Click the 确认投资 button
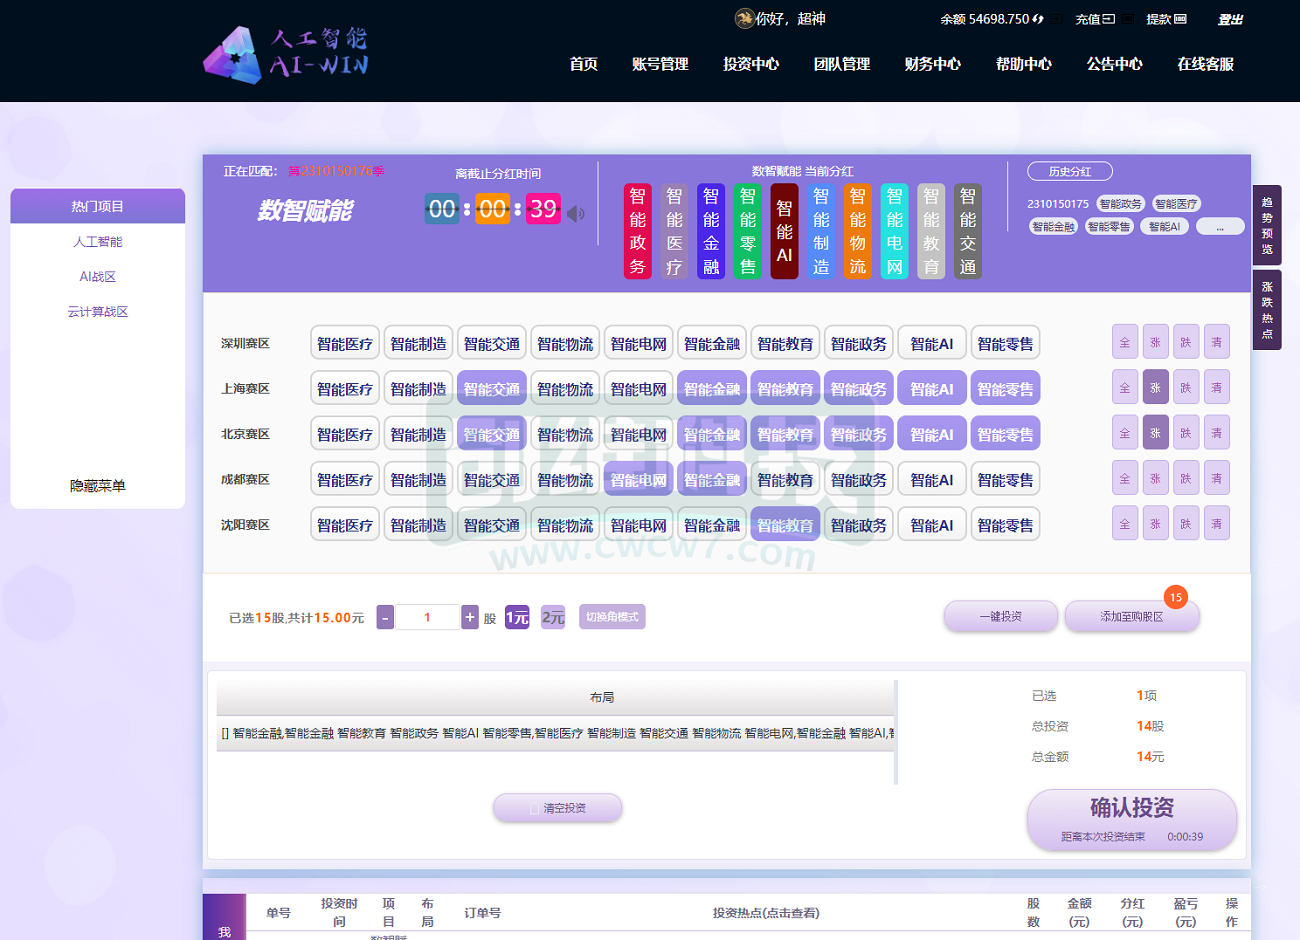This screenshot has width=1300, height=940. tap(1132, 820)
